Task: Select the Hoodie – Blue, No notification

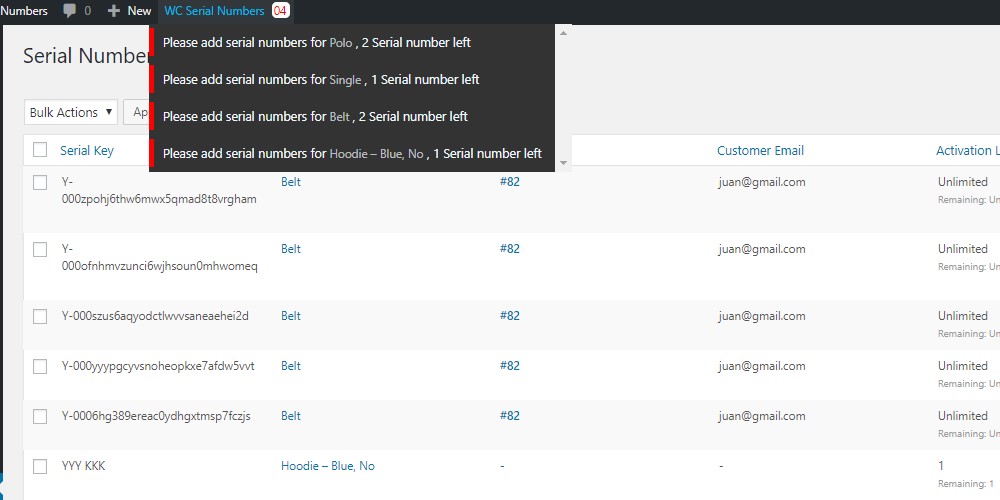Action: [x=352, y=154]
